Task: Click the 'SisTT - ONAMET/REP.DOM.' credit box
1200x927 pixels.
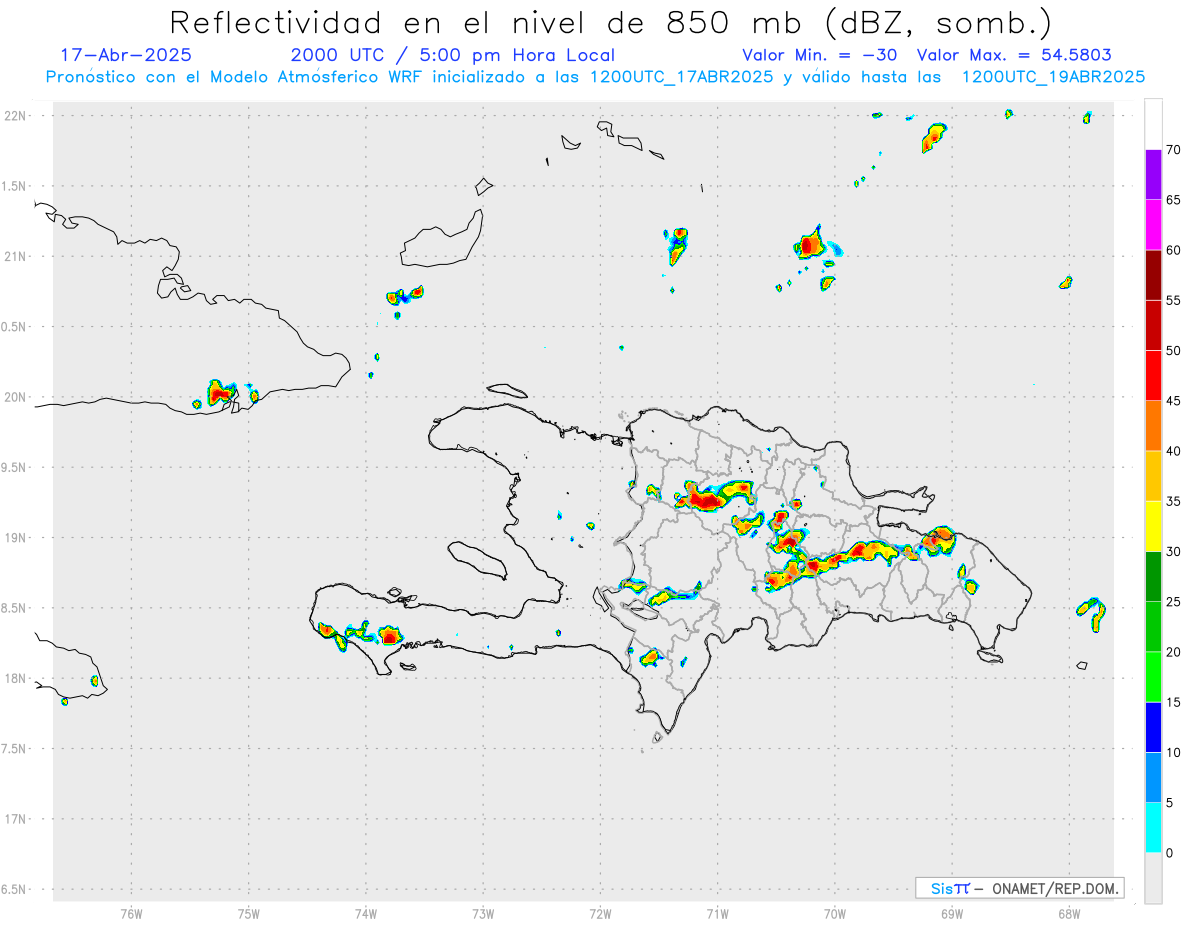Action: [x=1019, y=888]
